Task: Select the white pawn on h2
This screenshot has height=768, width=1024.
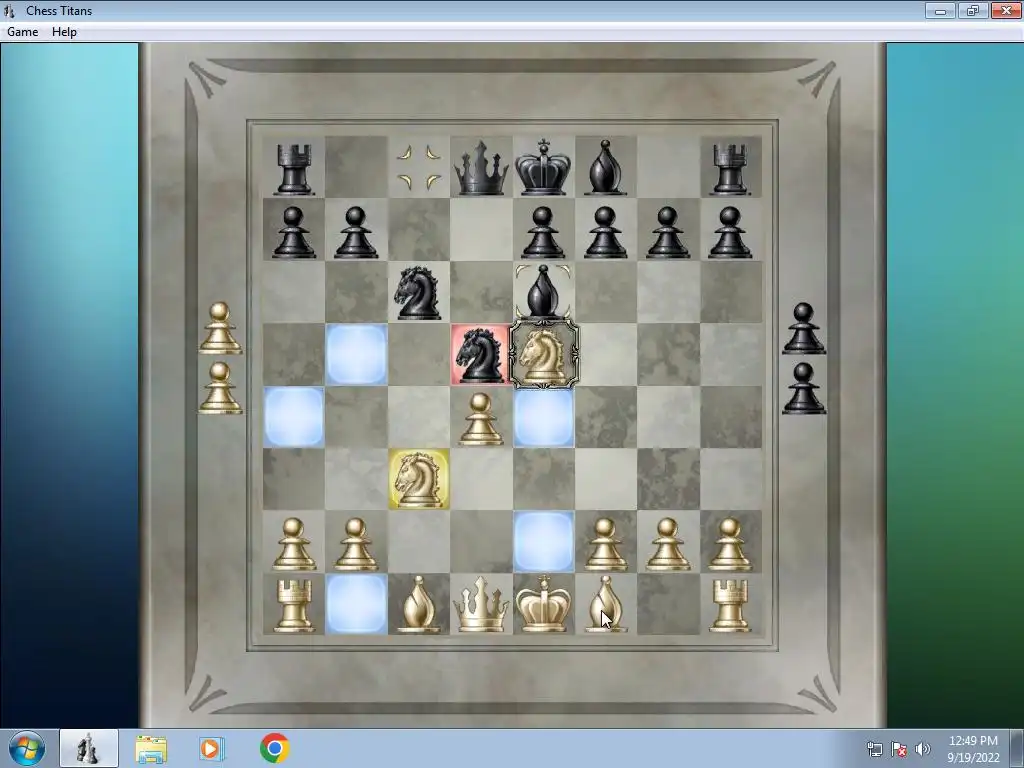Action: click(730, 545)
